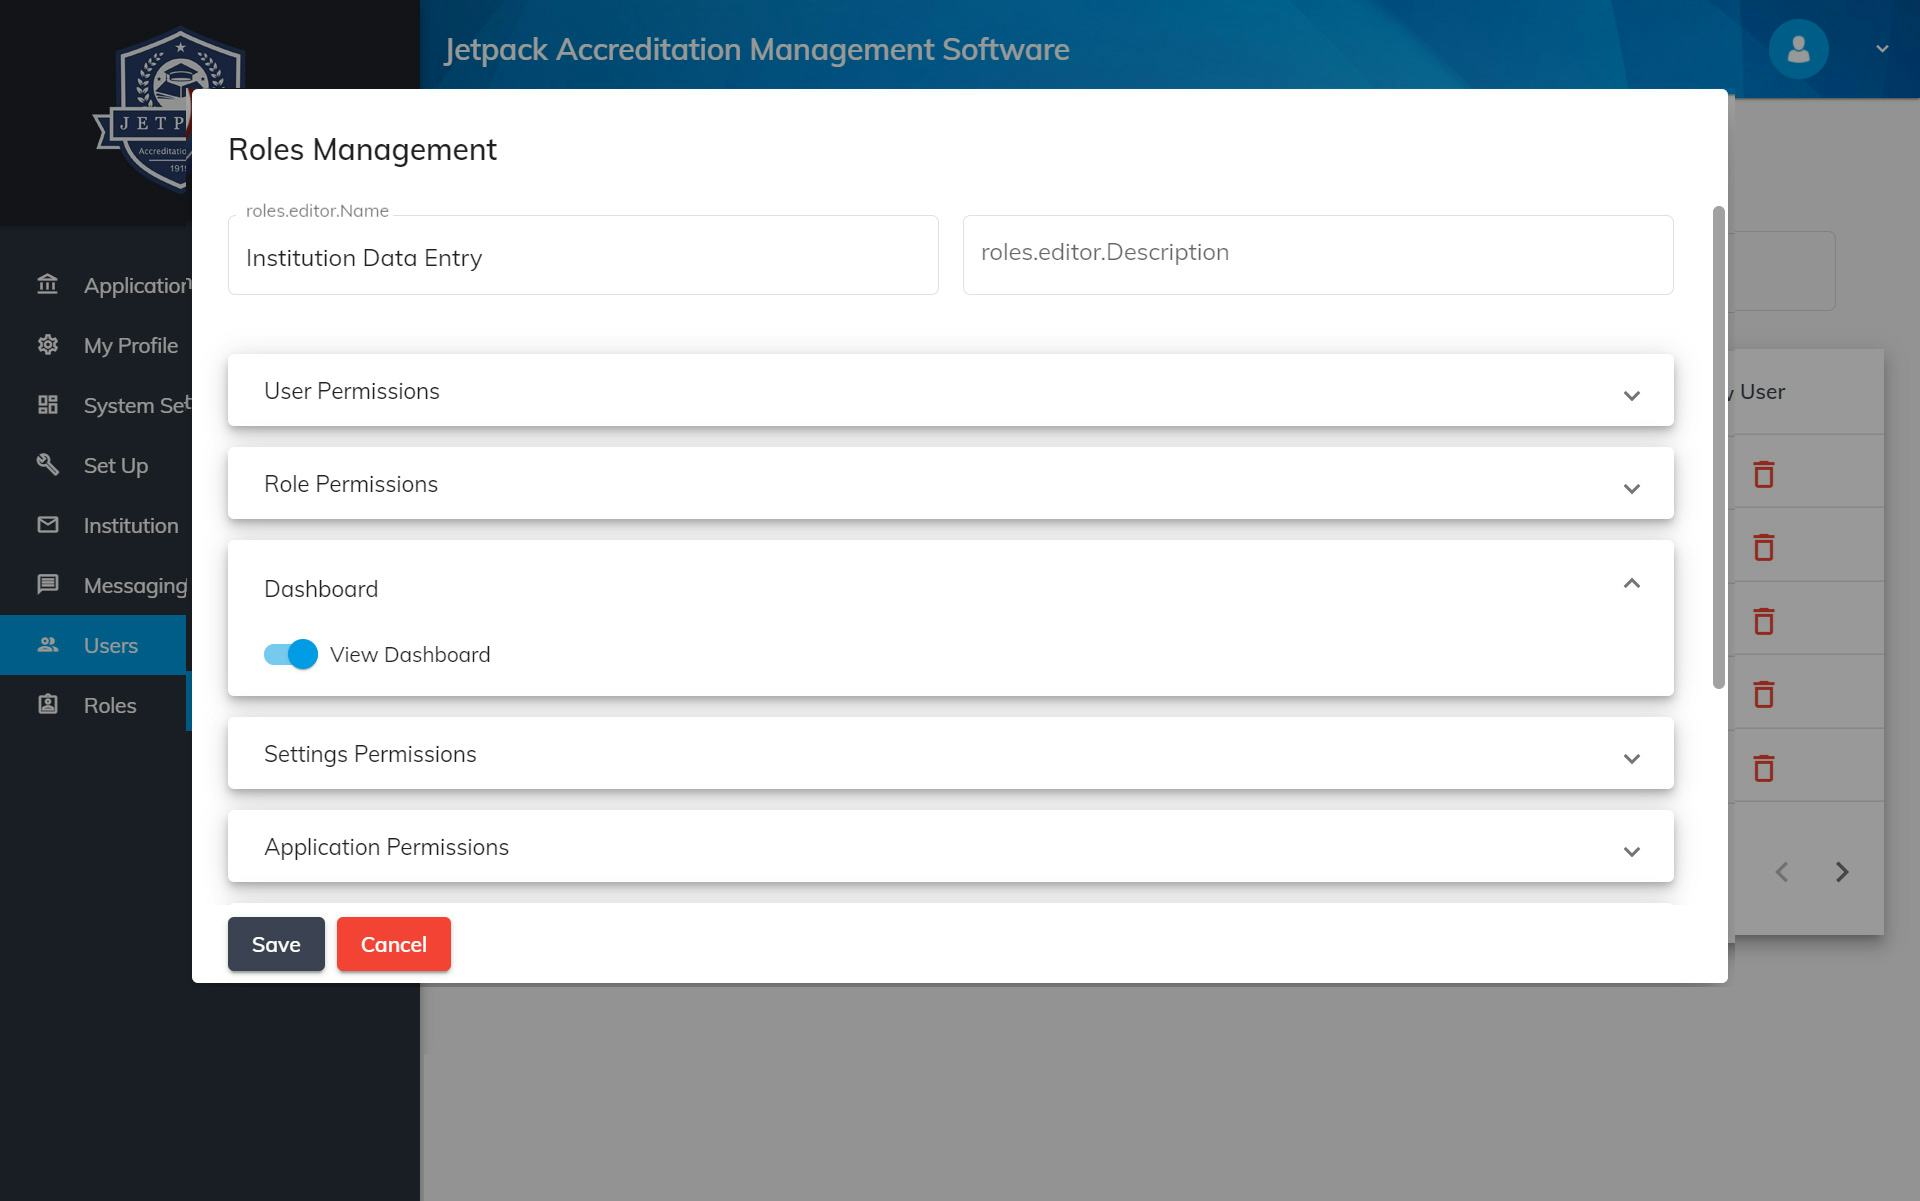Screen dimensions: 1920x1201
Task: Open System Settings in the sidebar
Action: [47, 405]
